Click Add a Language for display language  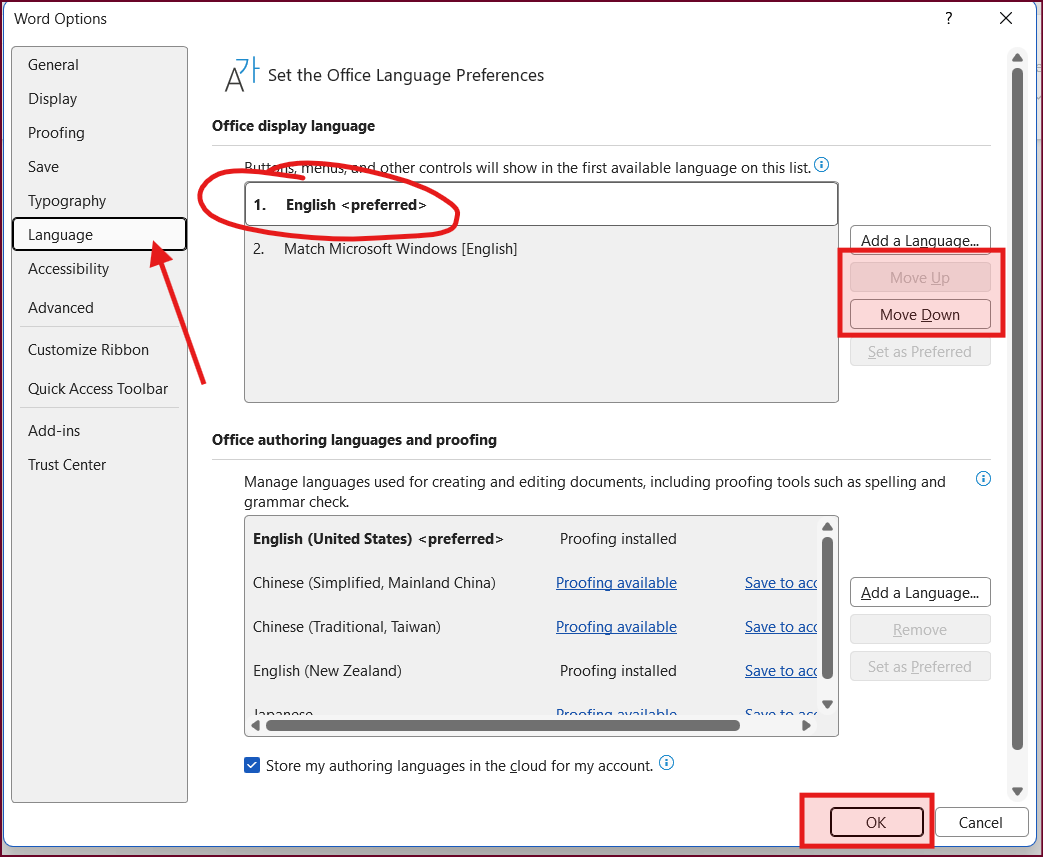920,240
